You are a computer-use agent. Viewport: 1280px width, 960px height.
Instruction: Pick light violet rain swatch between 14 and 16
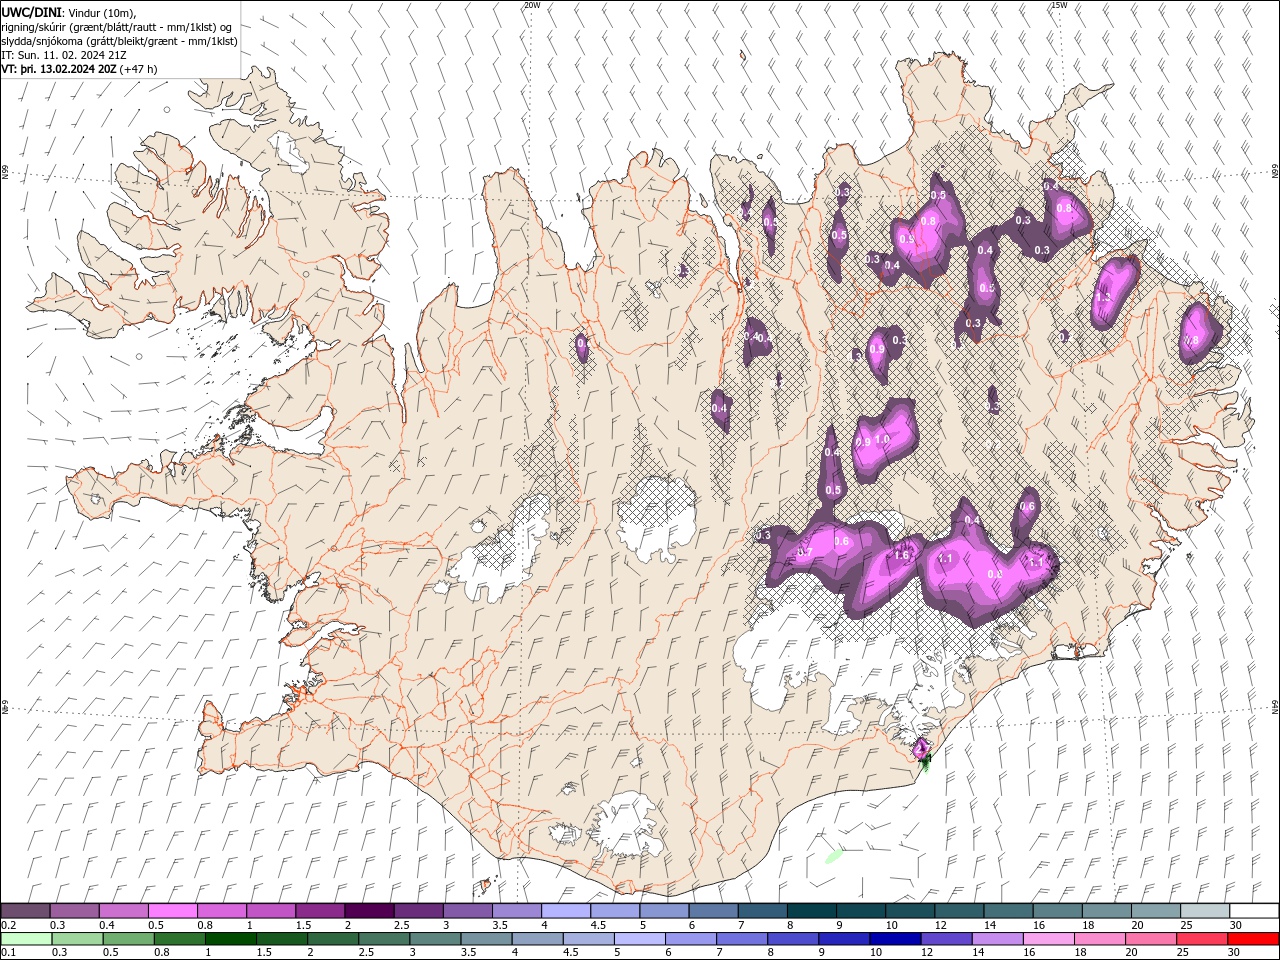point(996,939)
